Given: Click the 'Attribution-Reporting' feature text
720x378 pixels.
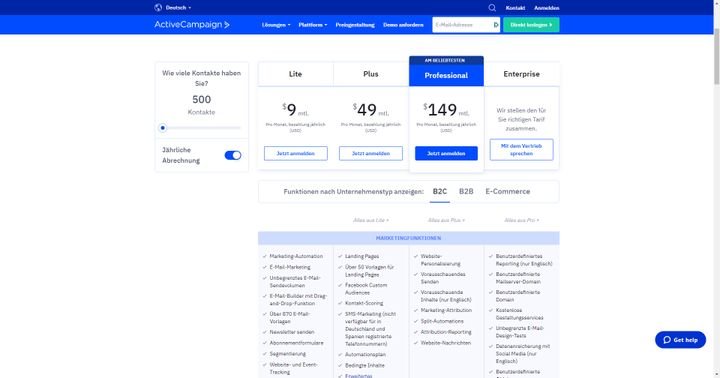Looking at the screenshot, I should pos(446,332).
